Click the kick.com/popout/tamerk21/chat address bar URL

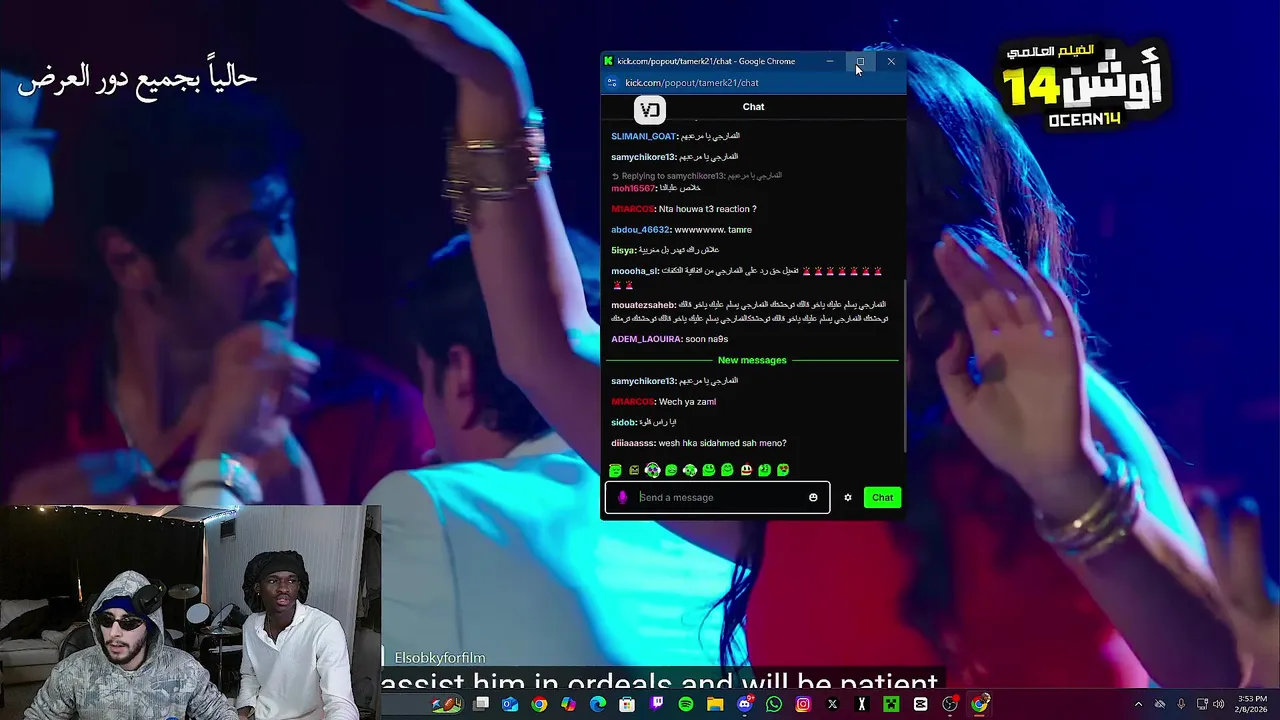pyautogui.click(x=692, y=83)
